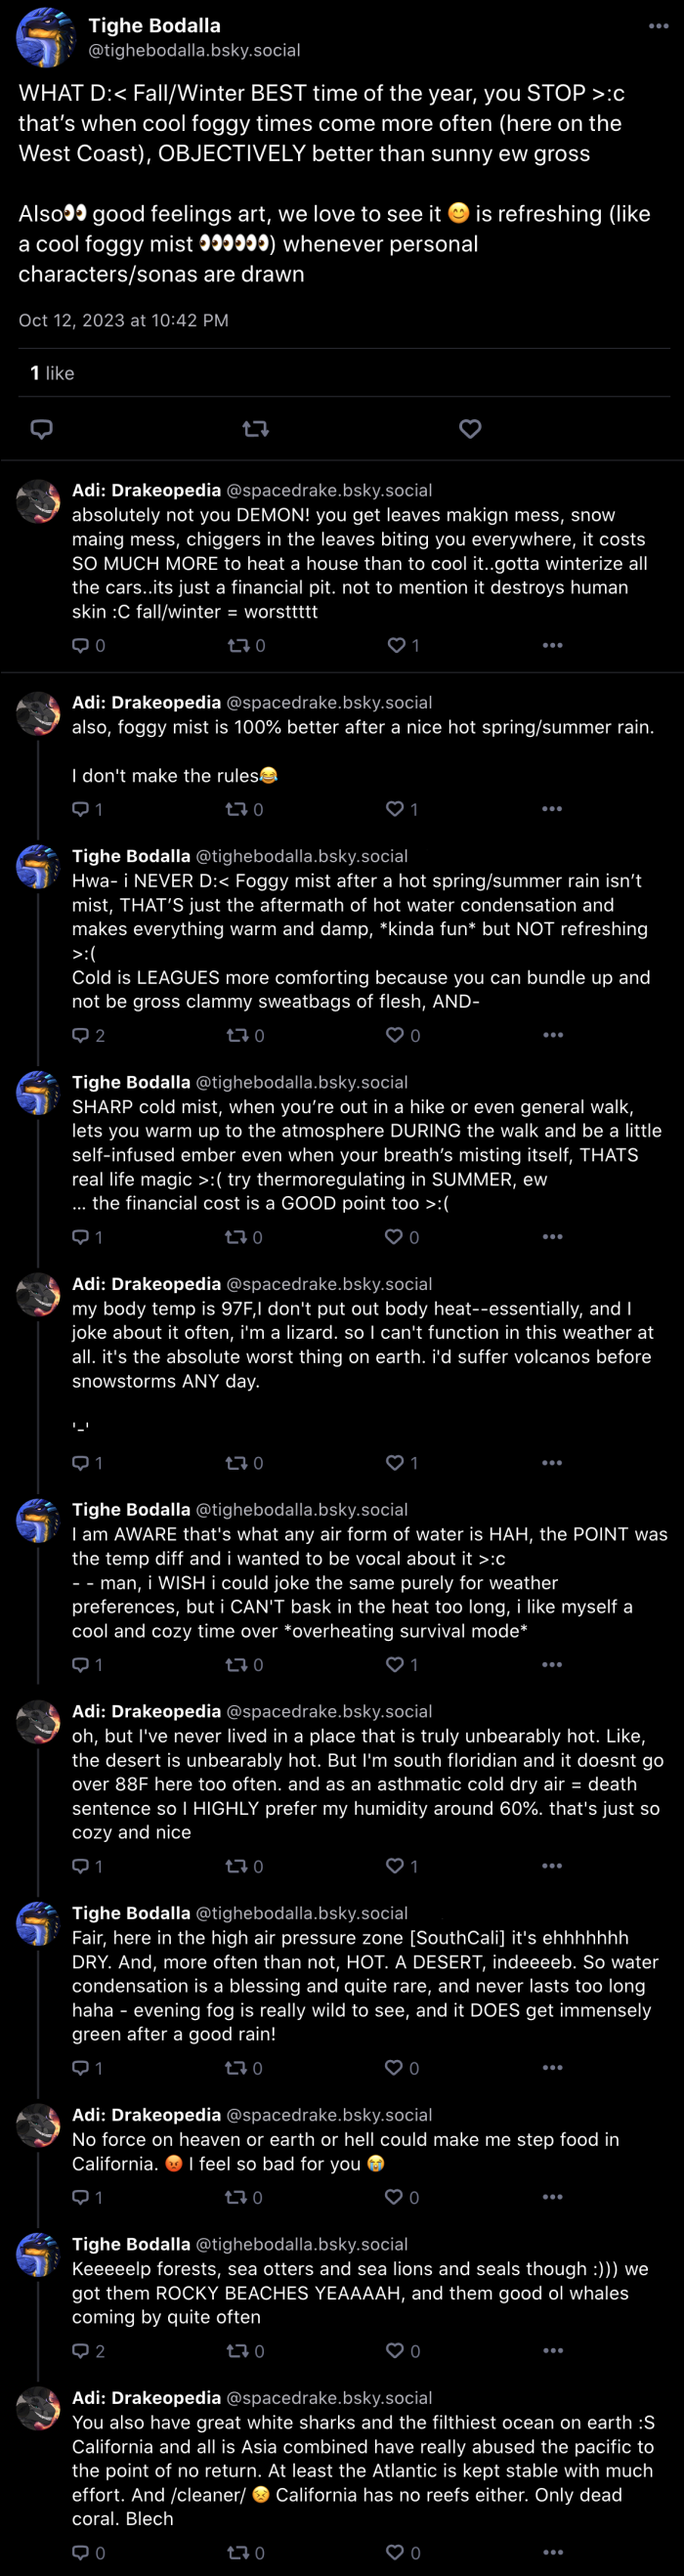684x2576 pixels.
Task: Open the menu on the 'Keeeeelp forests' reply
Action: click(552, 2351)
